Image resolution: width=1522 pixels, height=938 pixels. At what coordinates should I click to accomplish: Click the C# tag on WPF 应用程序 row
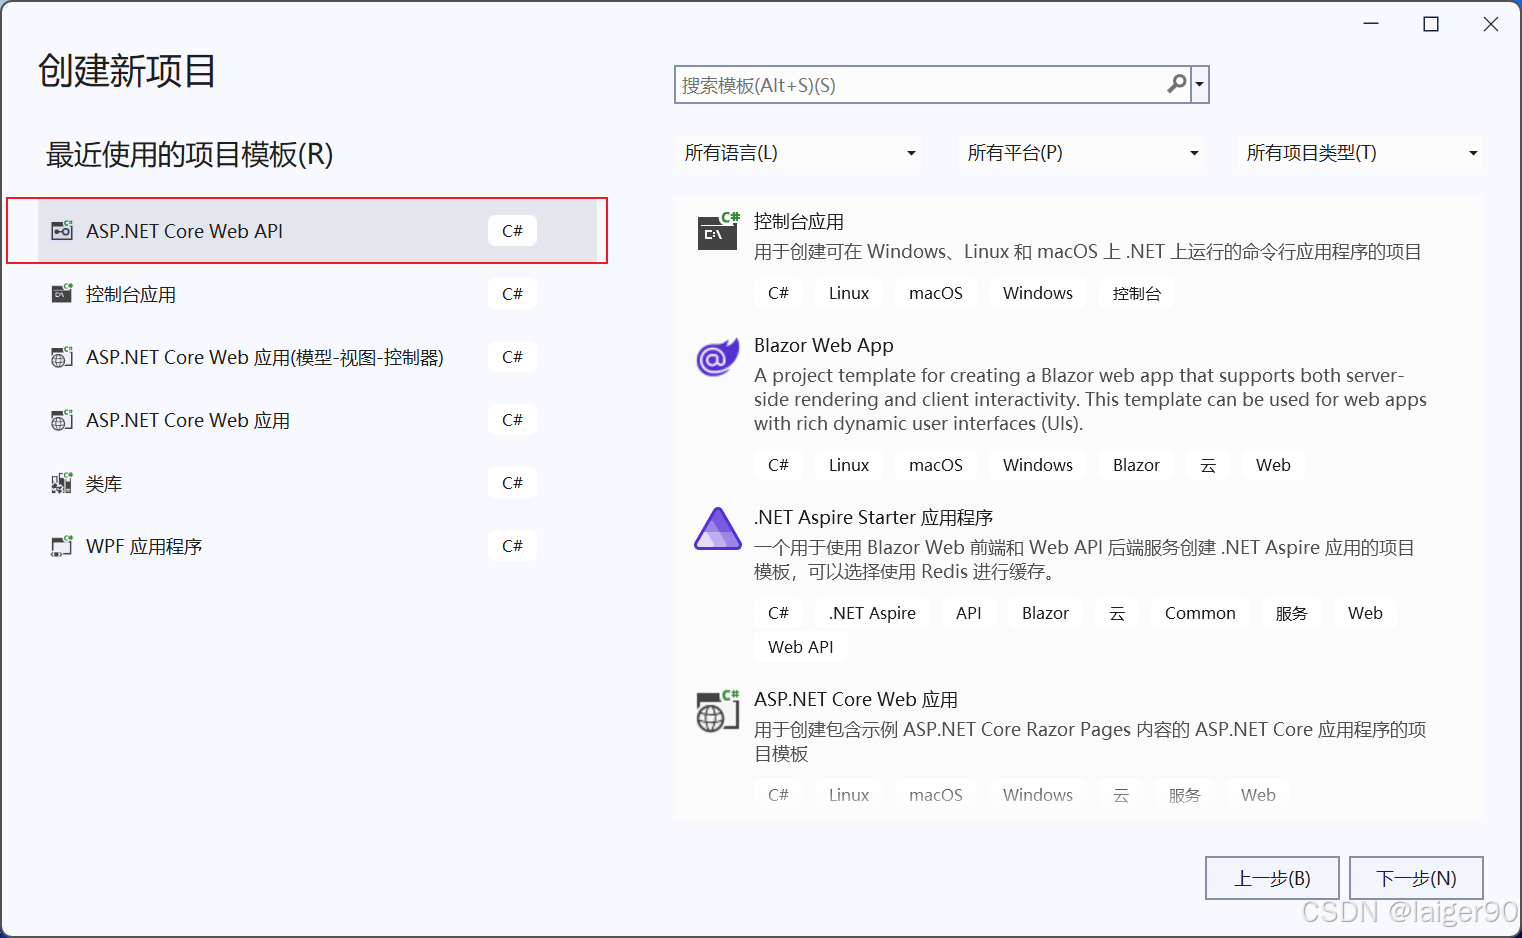point(512,546)
